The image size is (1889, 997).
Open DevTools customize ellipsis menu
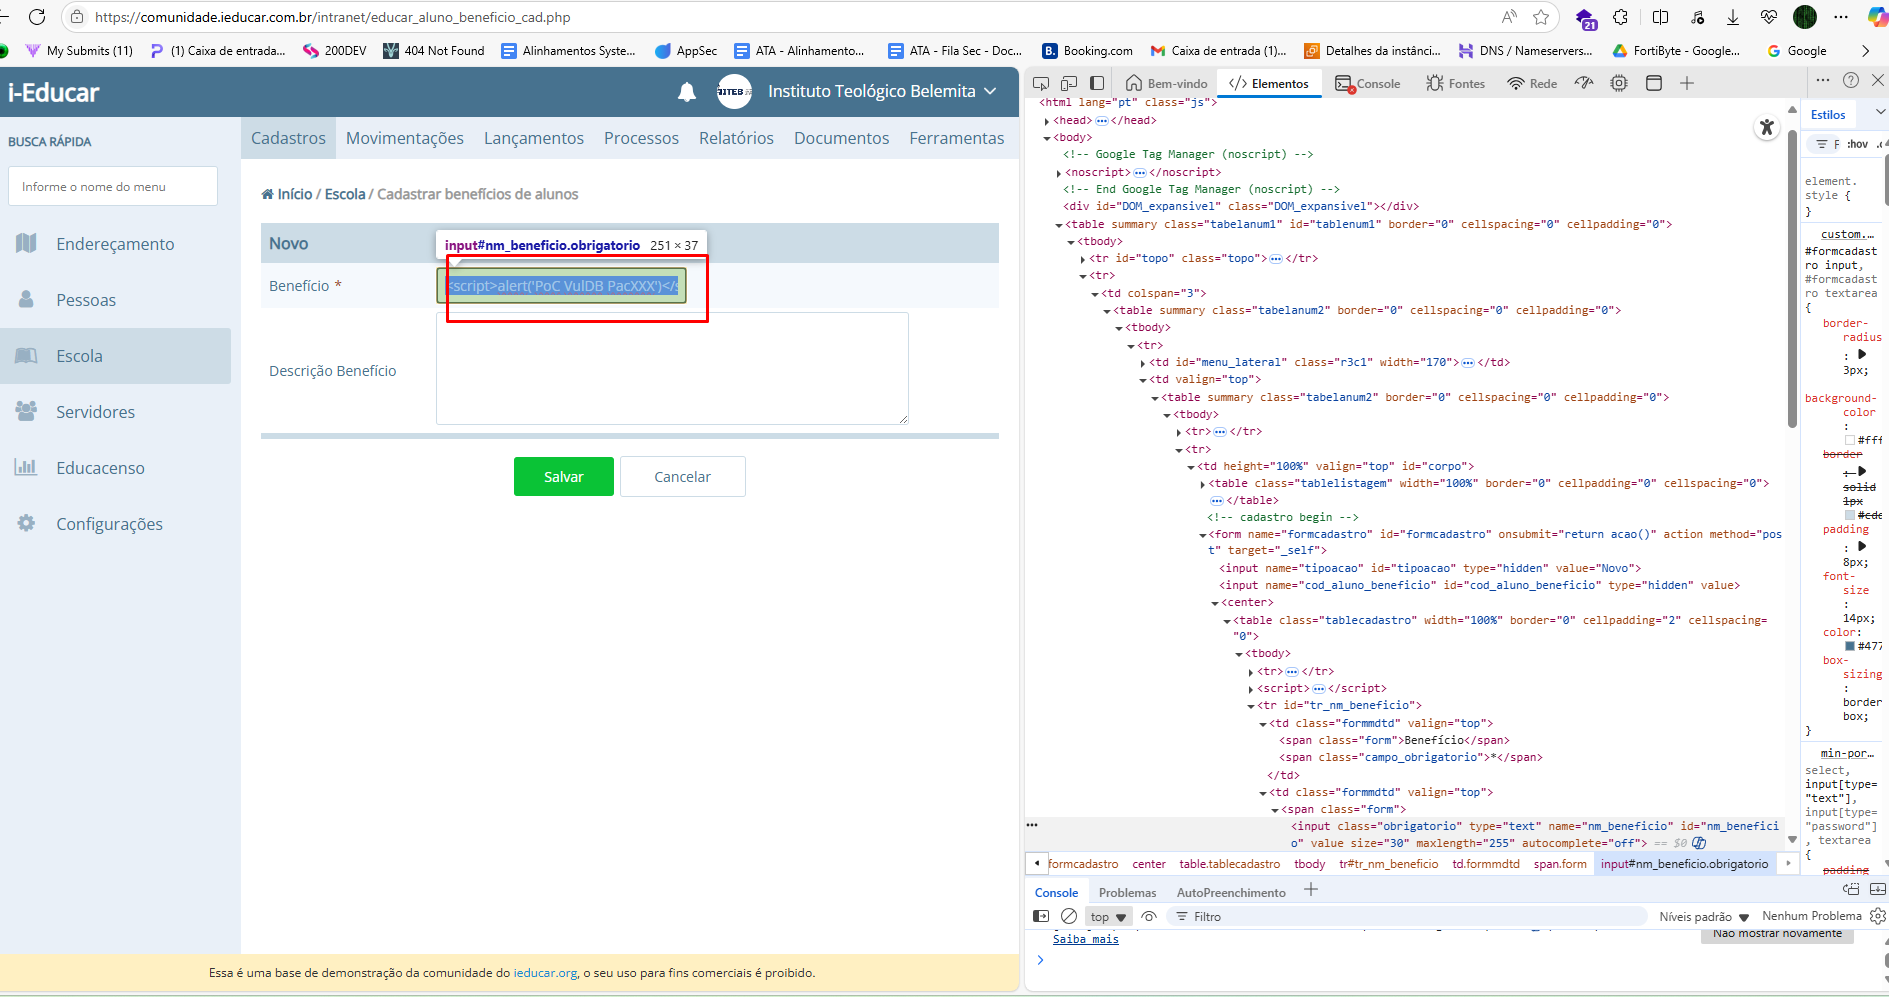tap(1823, 80)
